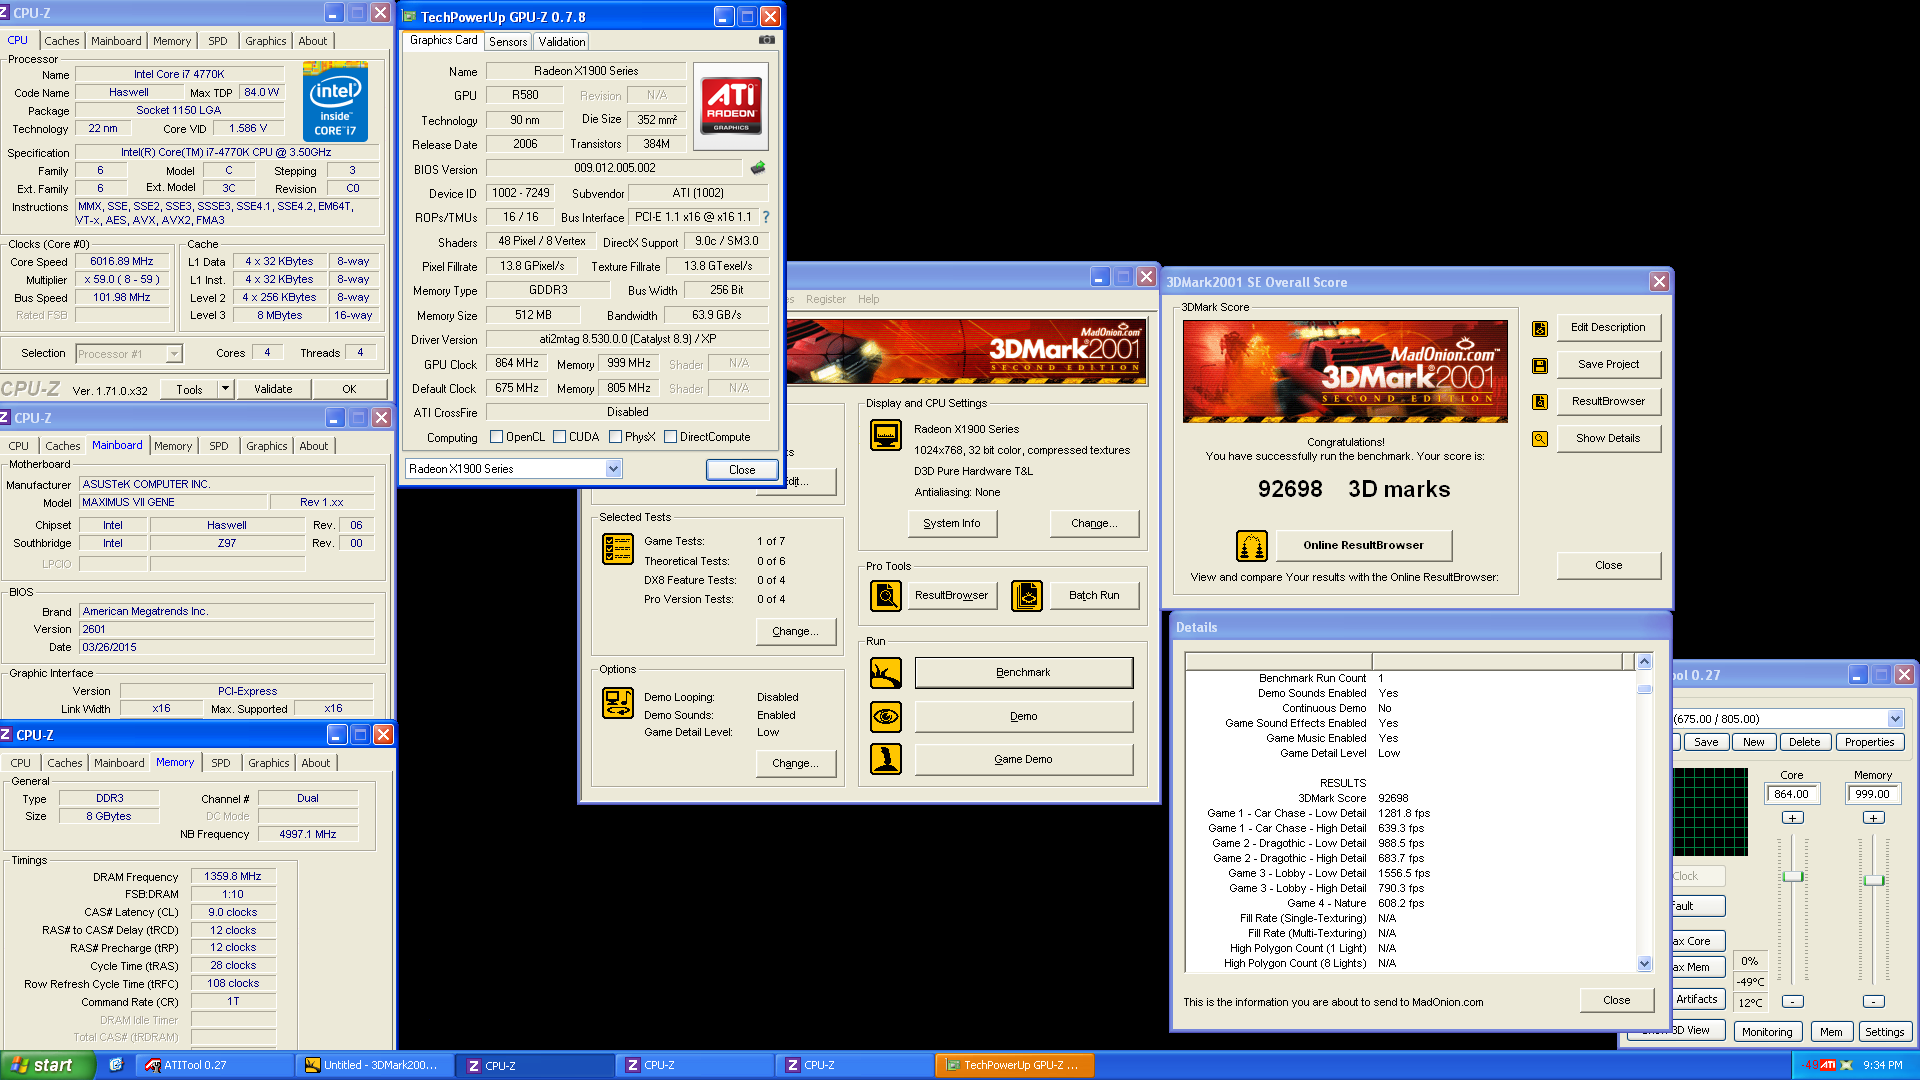Open Untitled - 3DMark2001 from the taskbar

coord(376,1065)
